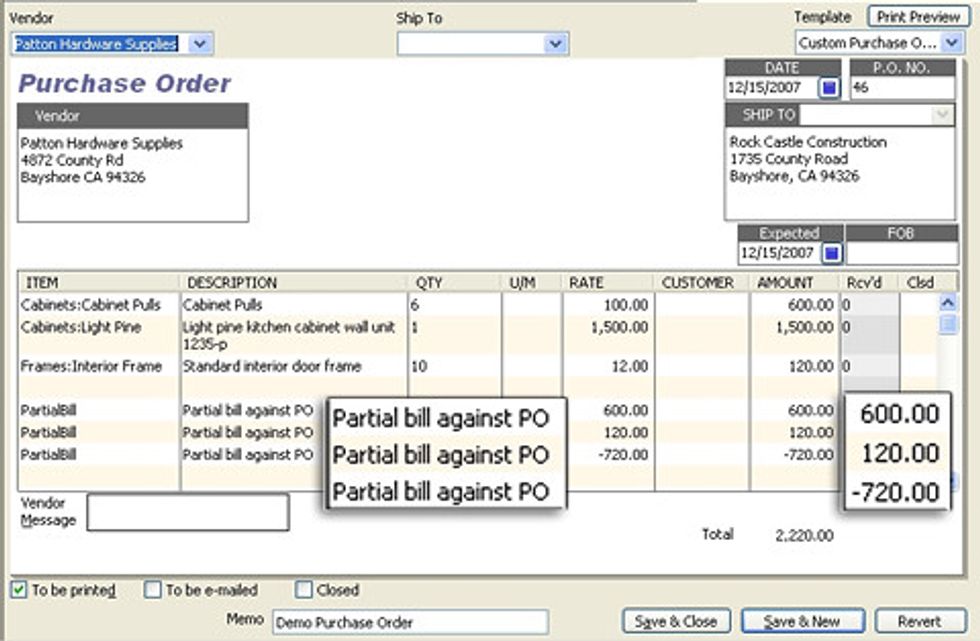Open the SHIP TO address dropdown arrow
The height and width of the screenshot is (641, 980).
click(942, 115)
